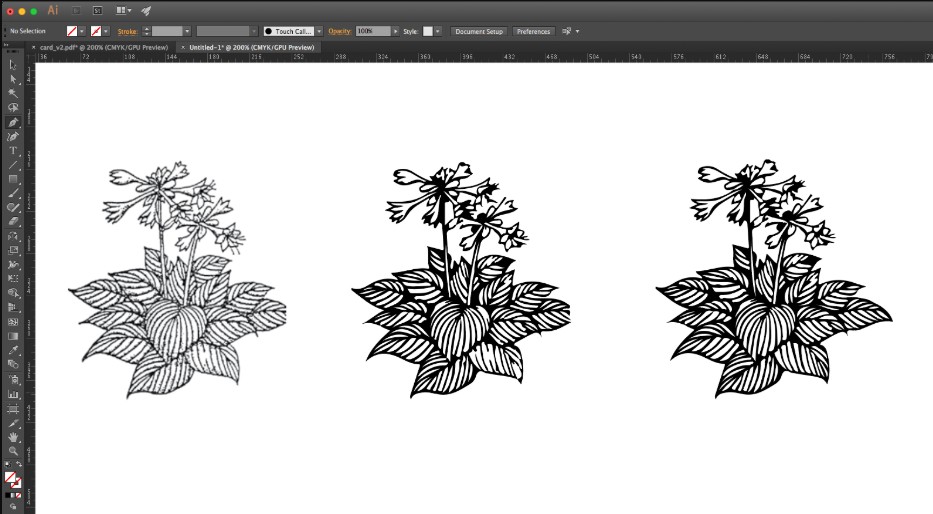
Task: Close the Untitled-1 tab
Action: pos(183,48)
